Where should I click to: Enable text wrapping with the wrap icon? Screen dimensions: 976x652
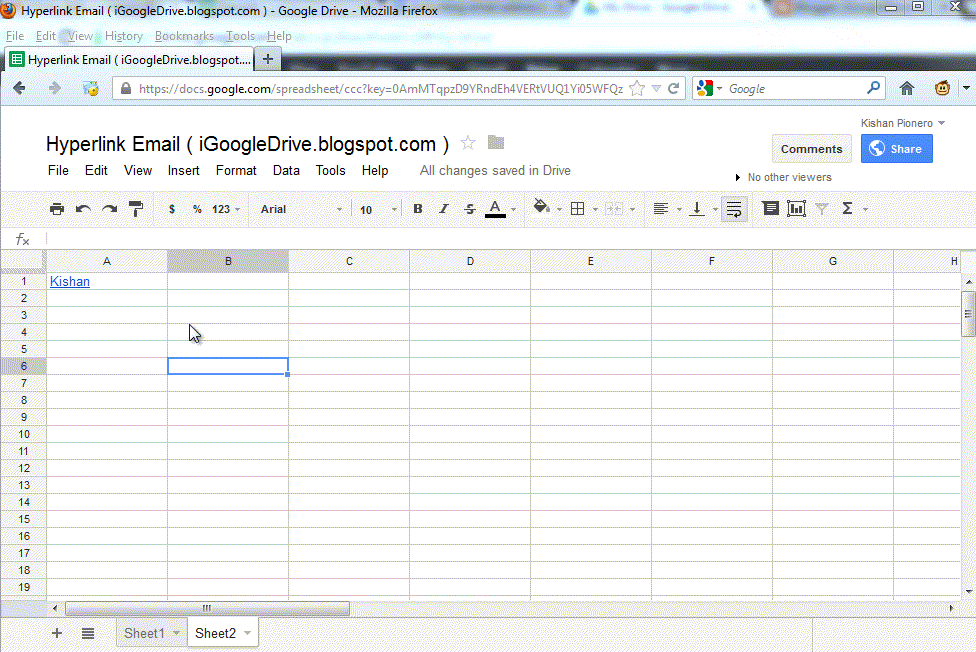click(x=733, y=209)
